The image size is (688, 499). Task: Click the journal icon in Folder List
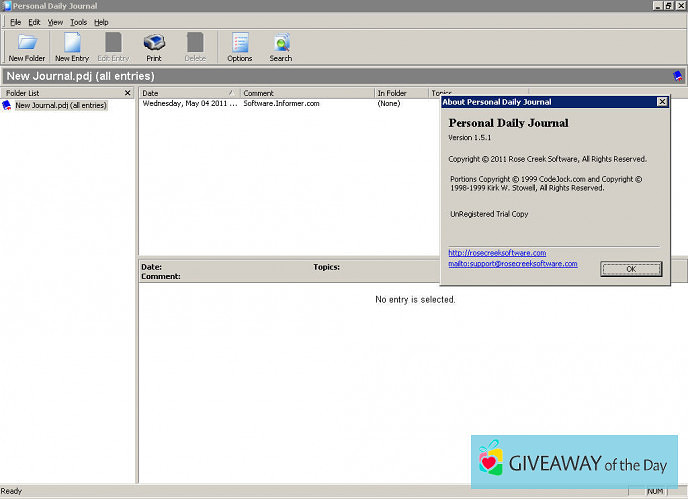click(8, 105)
